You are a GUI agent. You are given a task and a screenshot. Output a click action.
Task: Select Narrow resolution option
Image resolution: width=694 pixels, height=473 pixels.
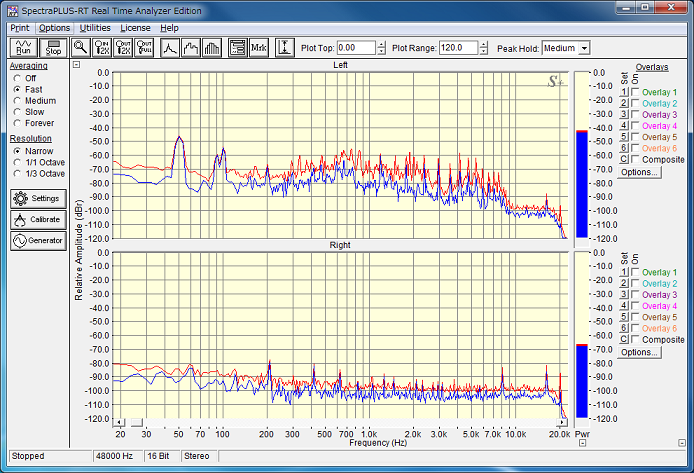pos(17,151)
